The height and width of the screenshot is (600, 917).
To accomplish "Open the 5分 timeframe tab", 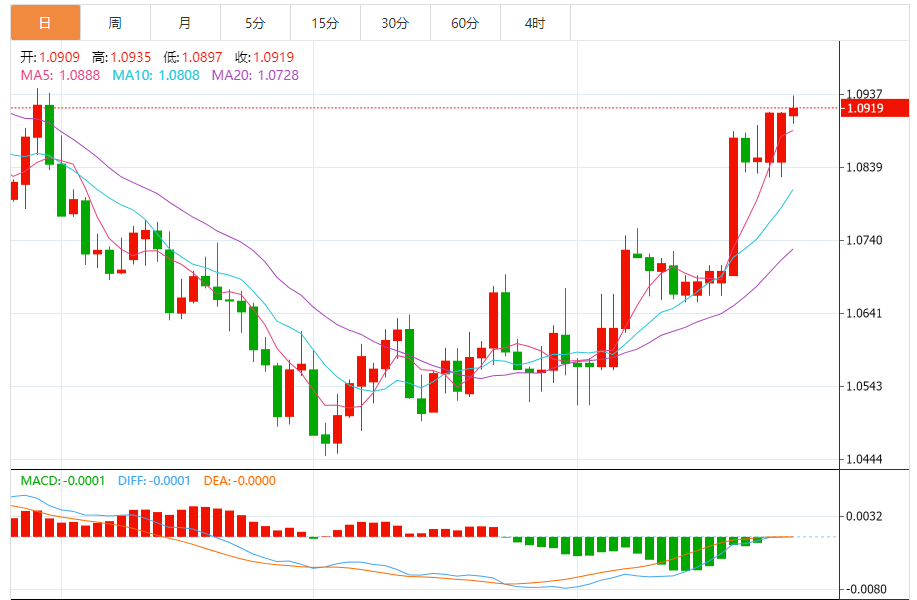I will tap(256, 23).
